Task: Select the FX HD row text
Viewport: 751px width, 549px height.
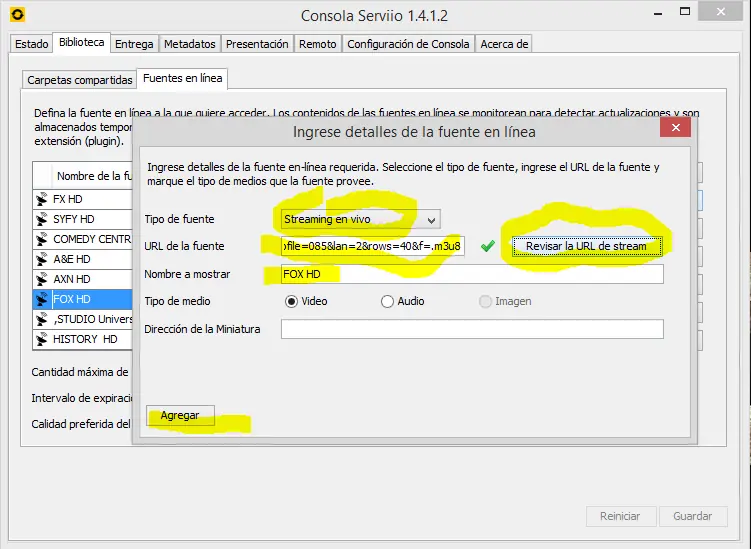Action: click(68, 199)
